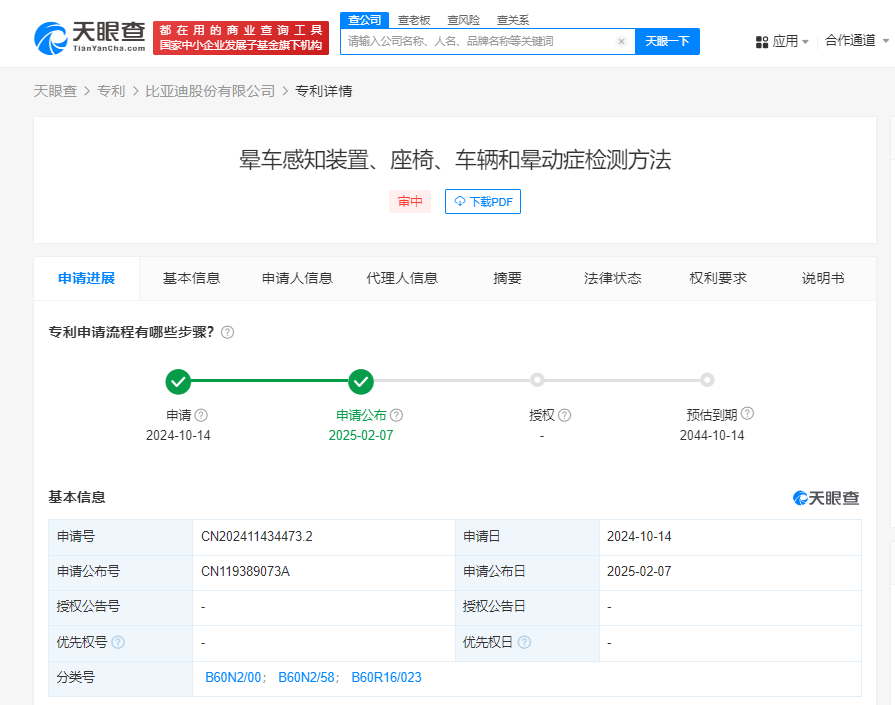Viewport: 895px width, 705px height.
Task: Click the TianYanCha logo in header
Action: pos(90,38)
